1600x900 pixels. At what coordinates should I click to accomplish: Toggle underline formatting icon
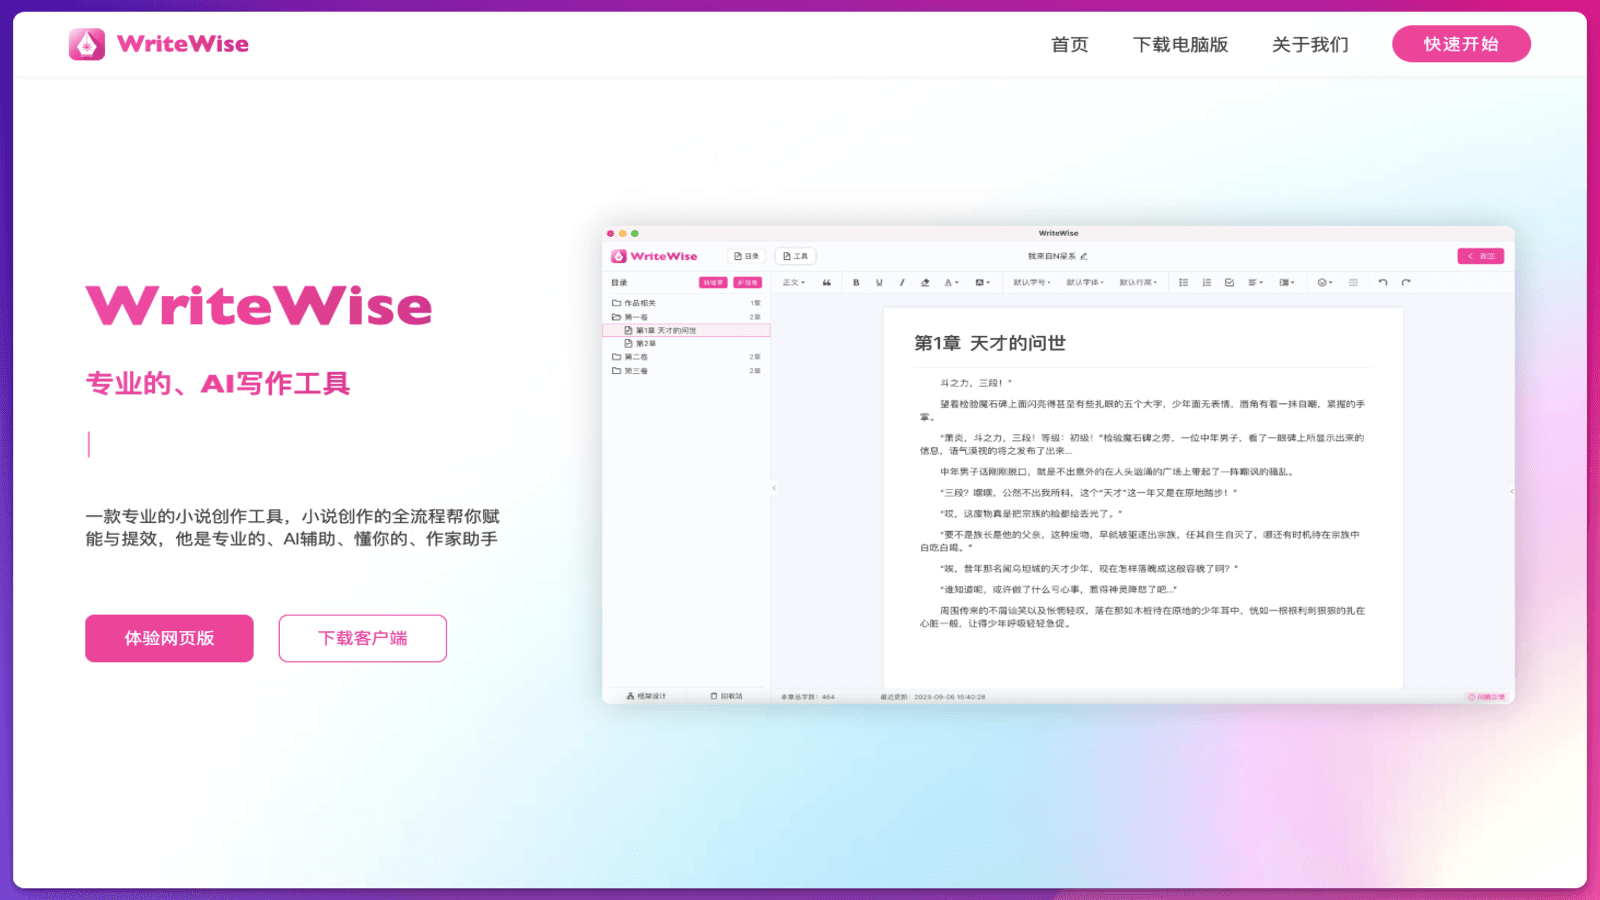click(879, 283)
